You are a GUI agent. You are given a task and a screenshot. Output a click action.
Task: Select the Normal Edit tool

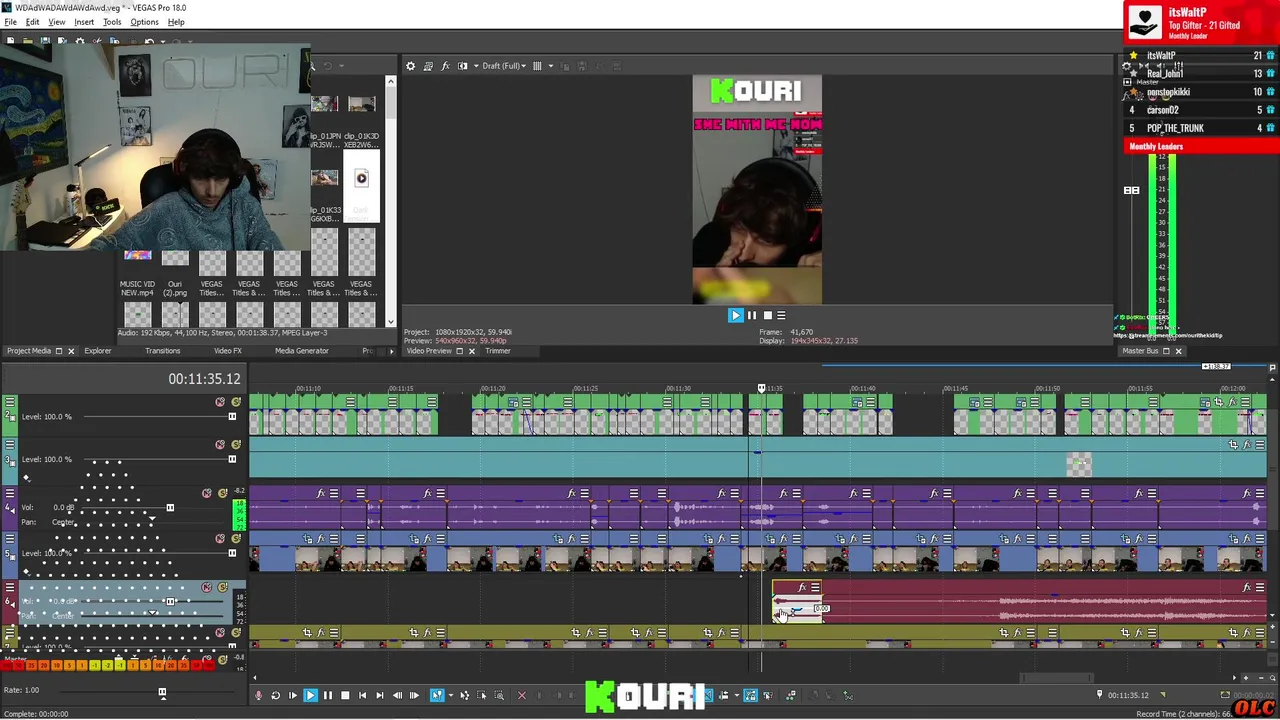tap(436, 695)
